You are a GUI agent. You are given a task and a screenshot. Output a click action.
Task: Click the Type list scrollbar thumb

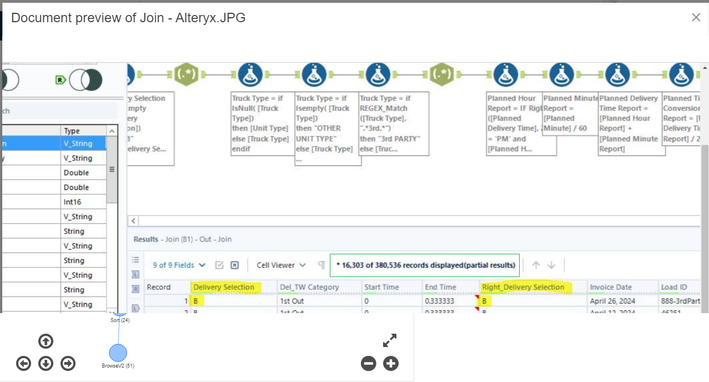[x=112, y=170]
